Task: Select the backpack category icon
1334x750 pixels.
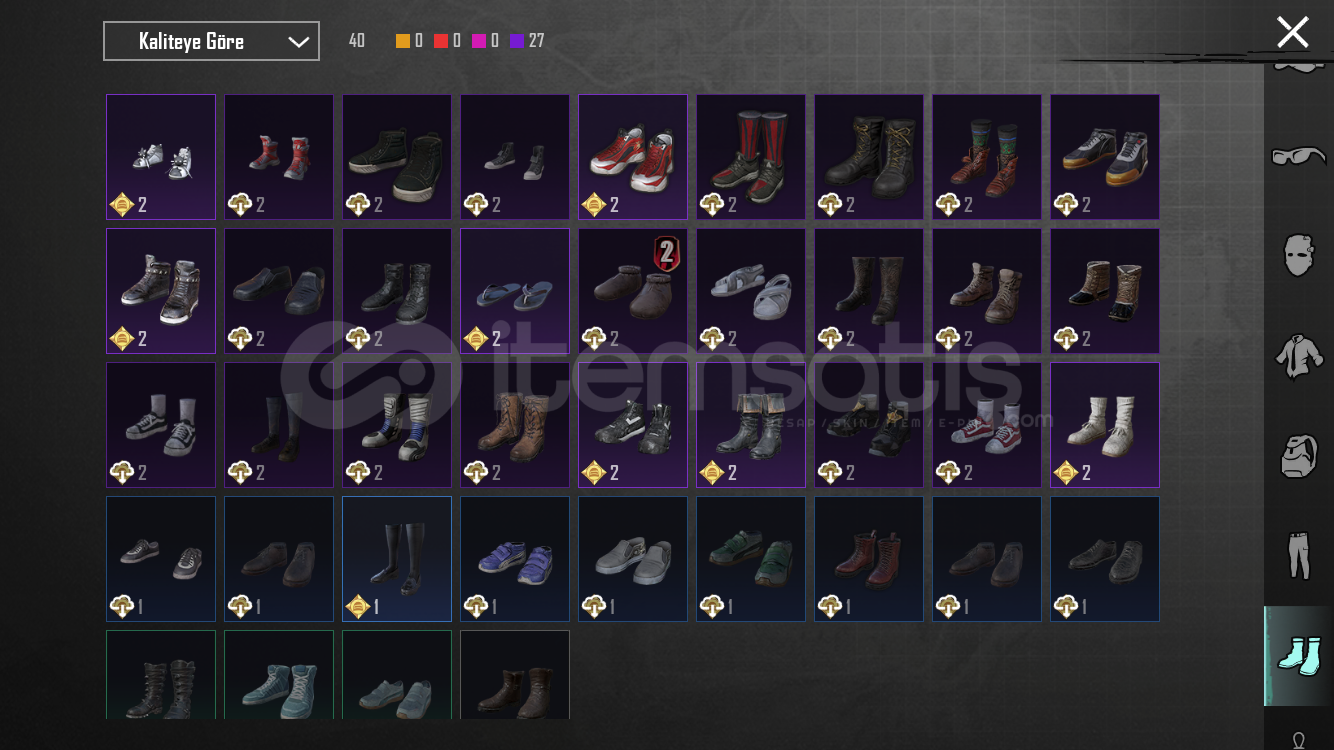Action: click(x=1298, y=456)
